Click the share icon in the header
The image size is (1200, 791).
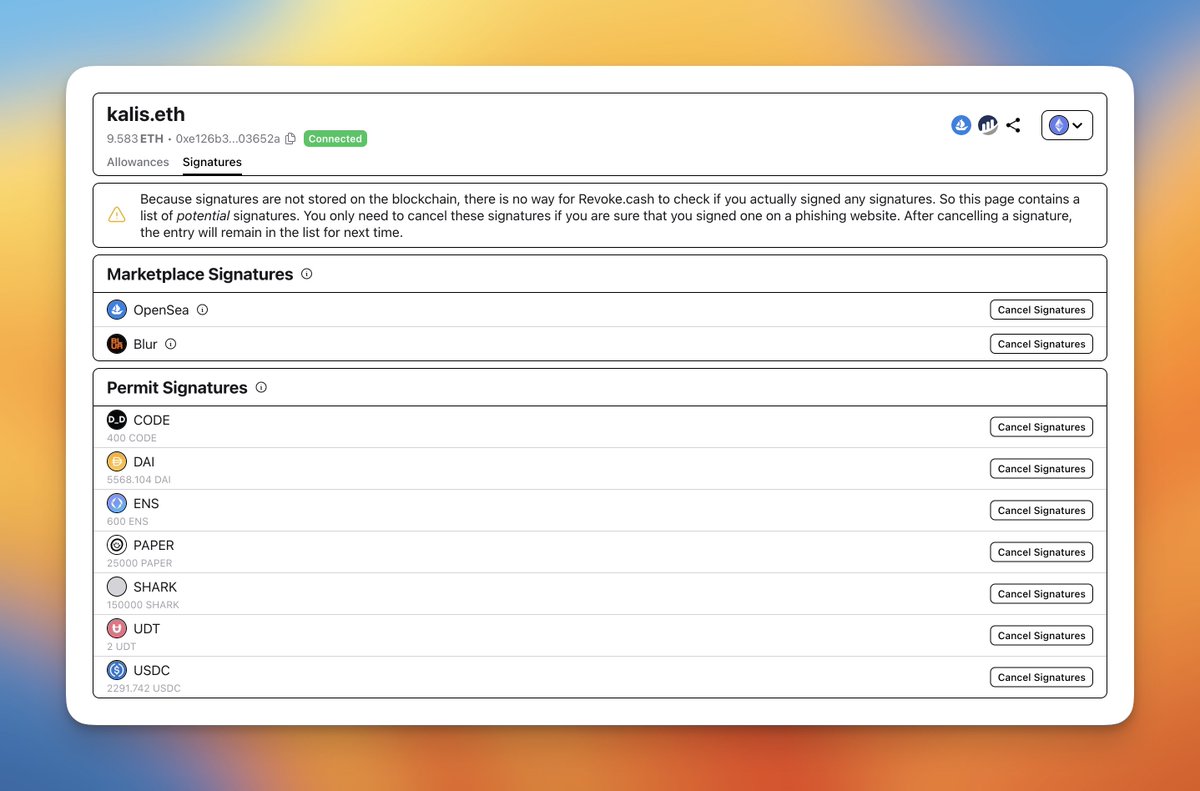[x=1013, y=125]
